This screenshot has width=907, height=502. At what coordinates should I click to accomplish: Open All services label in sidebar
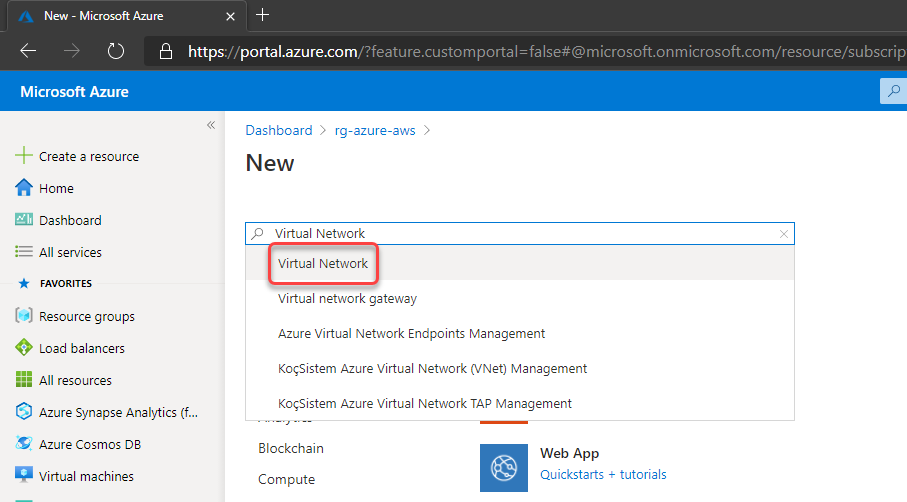pos(70,253)
